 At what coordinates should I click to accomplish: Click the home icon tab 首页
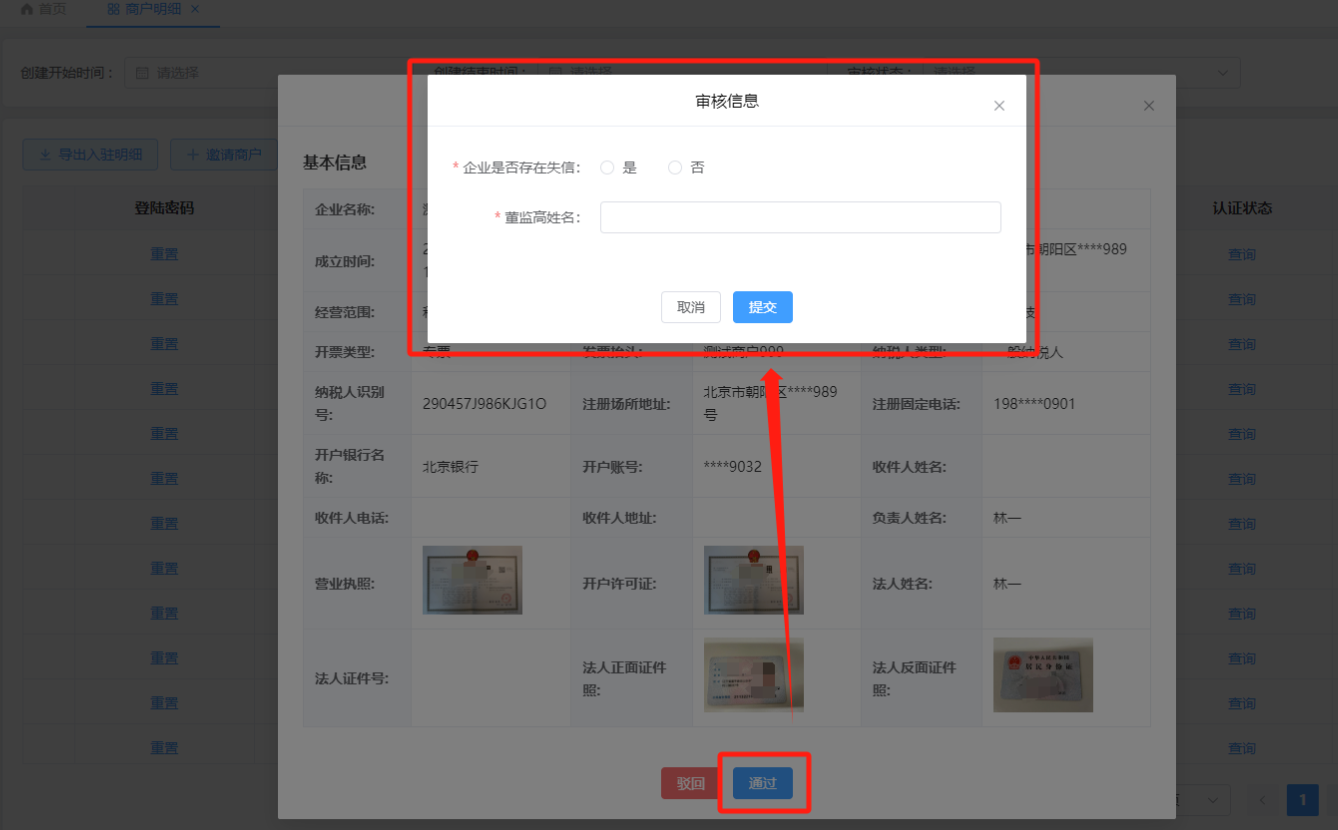click(x=43, y=9)
